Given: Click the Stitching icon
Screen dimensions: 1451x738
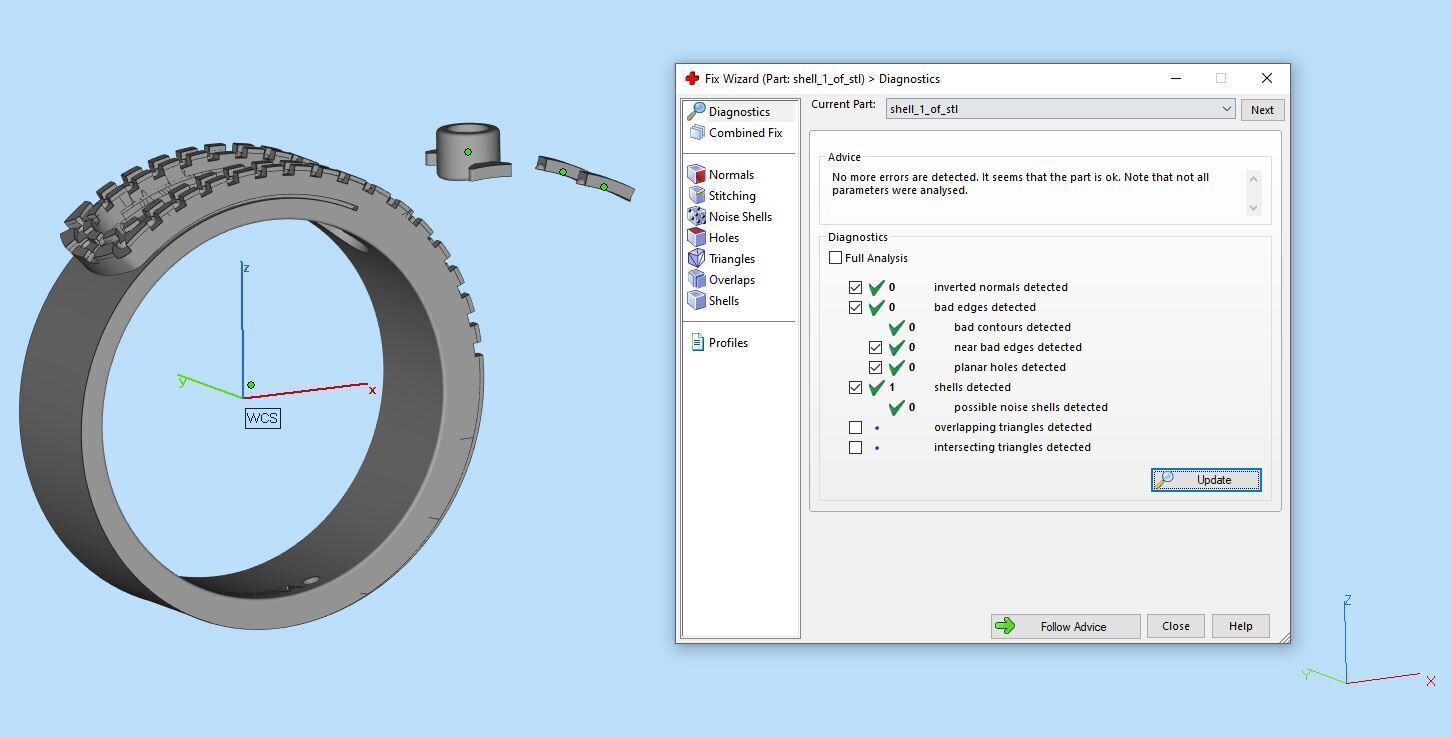Looking at the screenshot, I should coord(696,195).
